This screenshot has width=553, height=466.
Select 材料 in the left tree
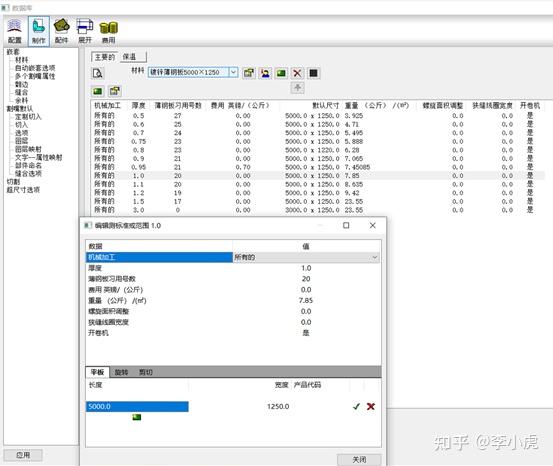pos(22,60)
